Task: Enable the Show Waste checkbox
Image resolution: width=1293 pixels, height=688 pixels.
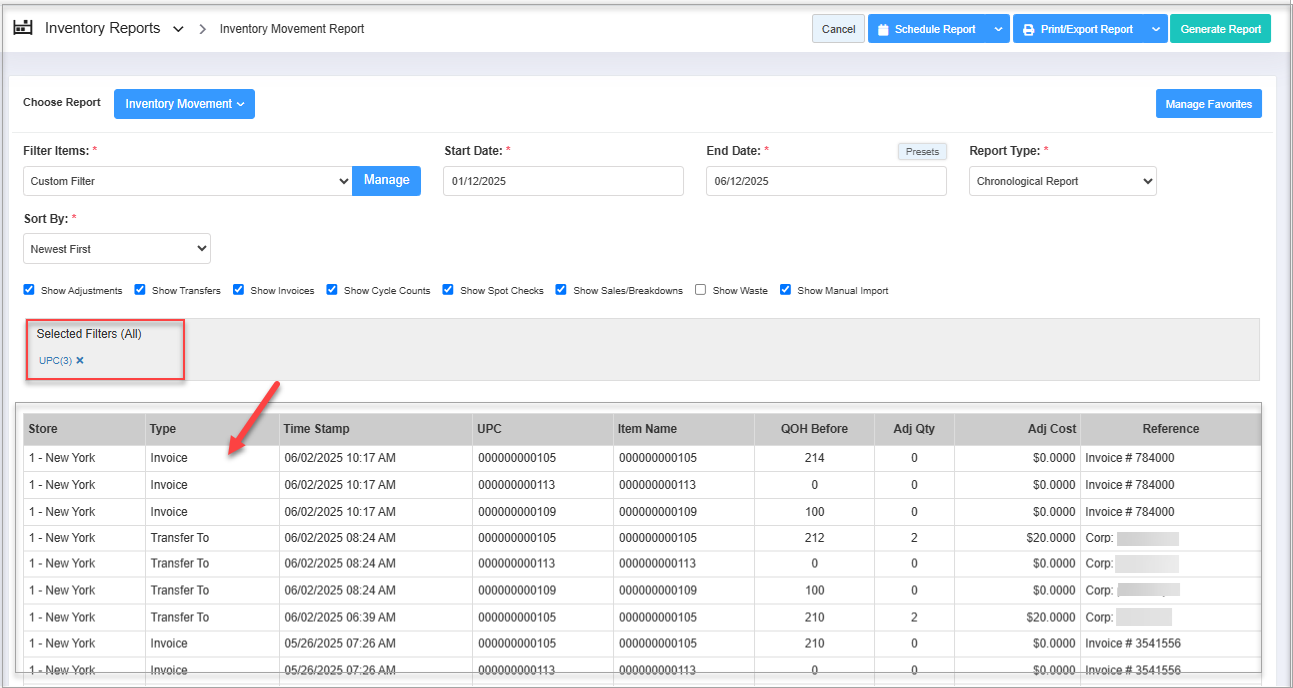Action: 701,290
